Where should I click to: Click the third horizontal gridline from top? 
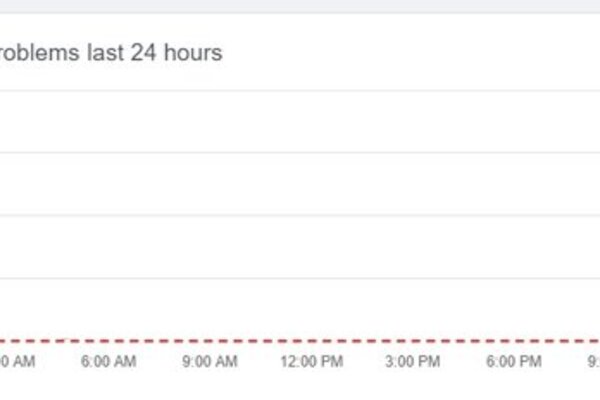click(300, 216)
